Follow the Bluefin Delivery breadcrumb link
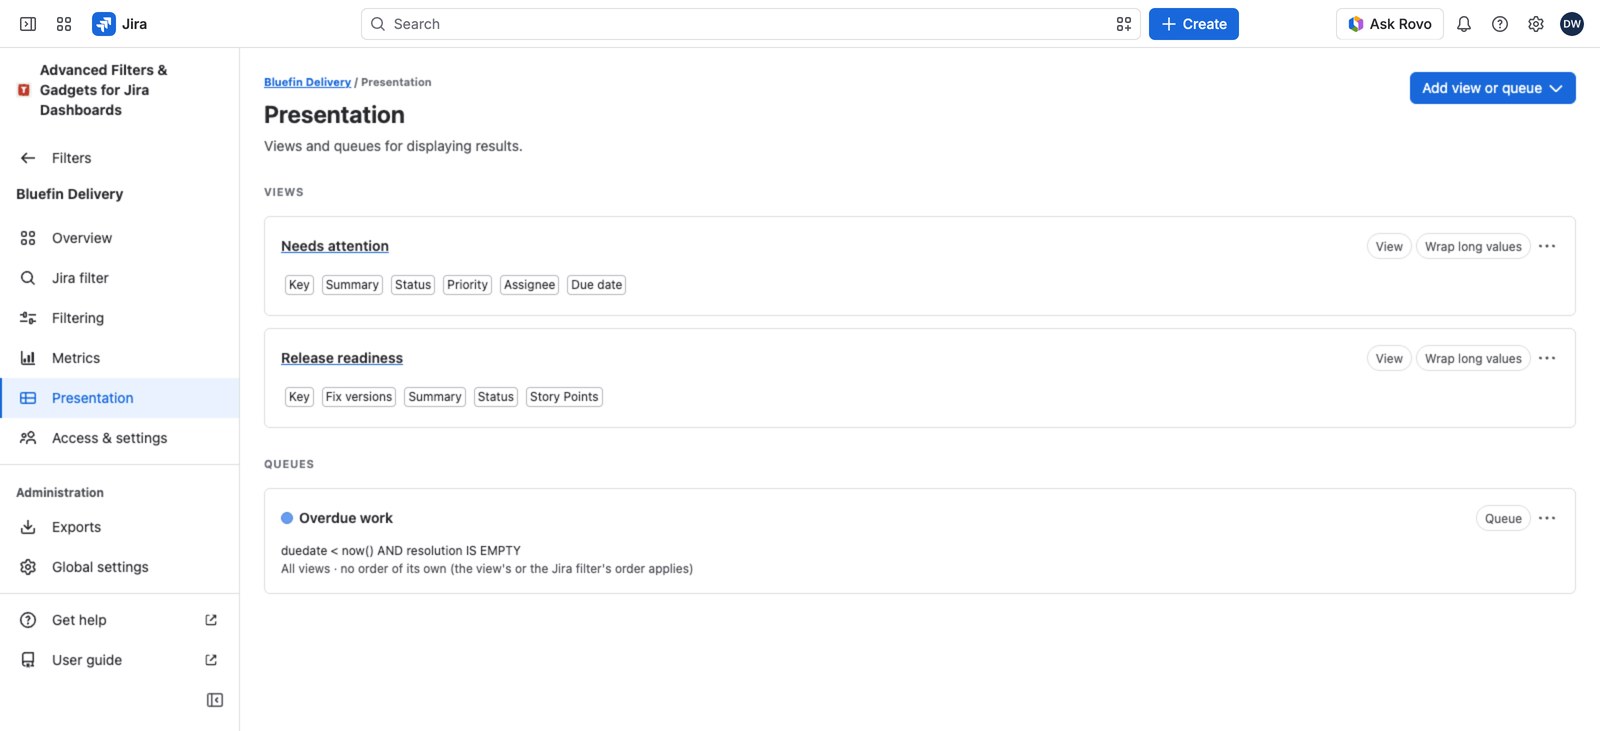 (x=307, y=82)
